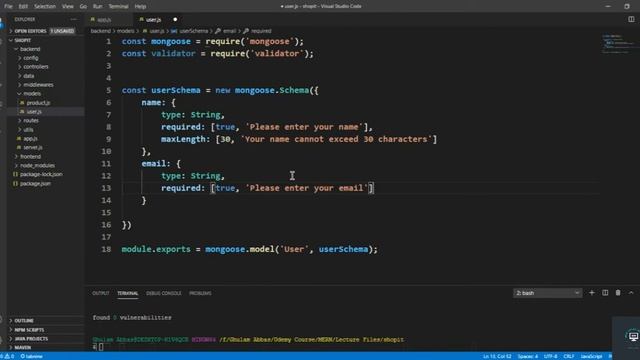Expand the node_modules folder

pyautogui.click(x=46, y=165)
